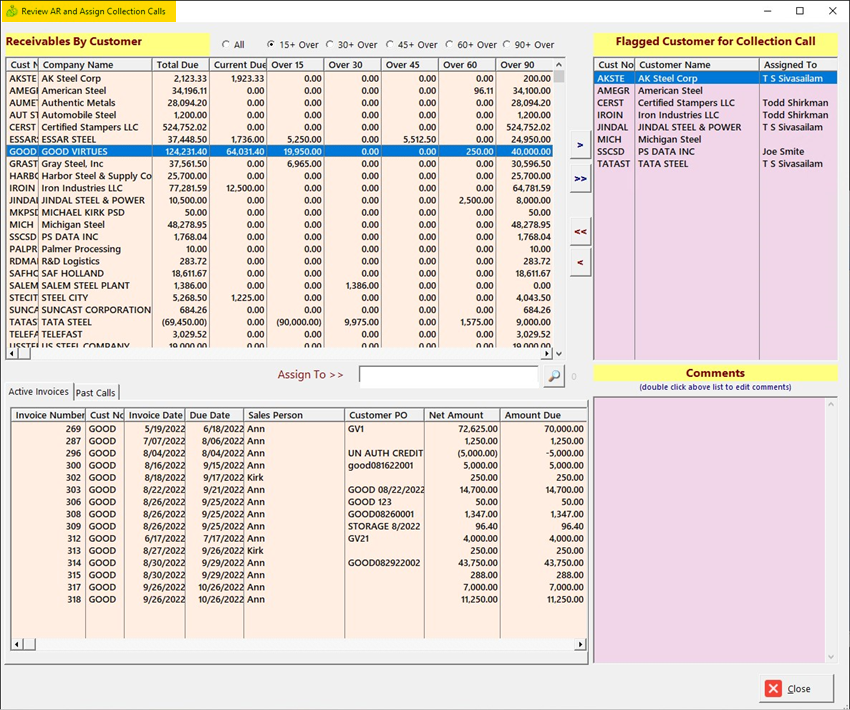
Task: Click the Assign To input field
Action: (448, 376)
